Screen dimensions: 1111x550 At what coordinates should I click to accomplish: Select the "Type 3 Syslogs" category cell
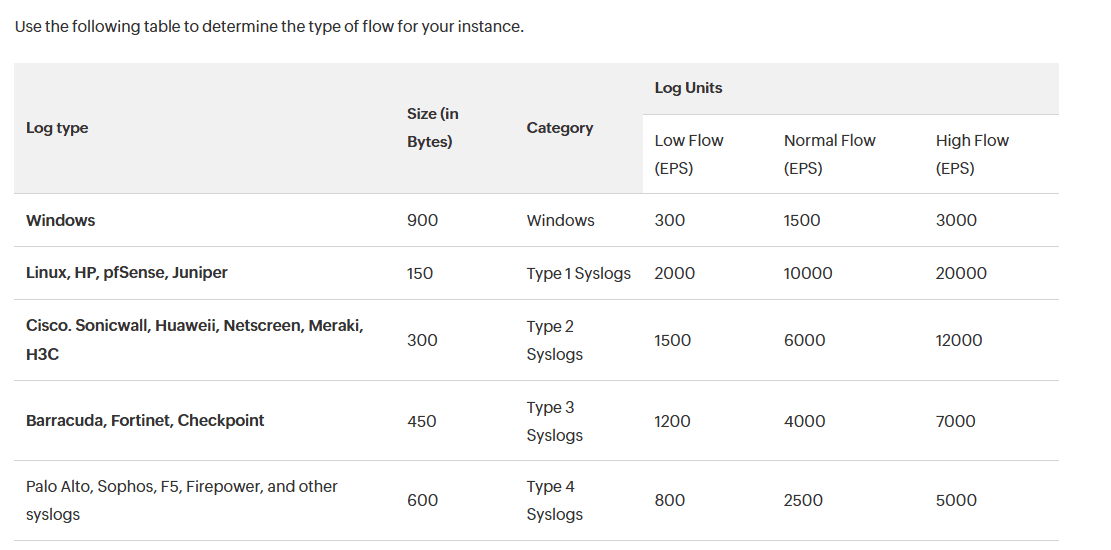[x=554, y=421]
